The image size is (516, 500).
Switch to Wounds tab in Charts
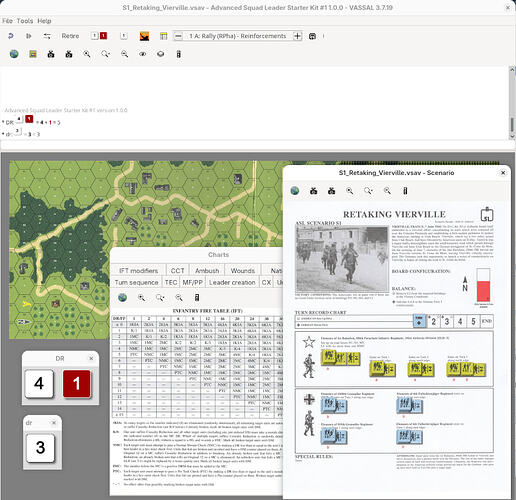pyautogui.click(x=243, y=270)
